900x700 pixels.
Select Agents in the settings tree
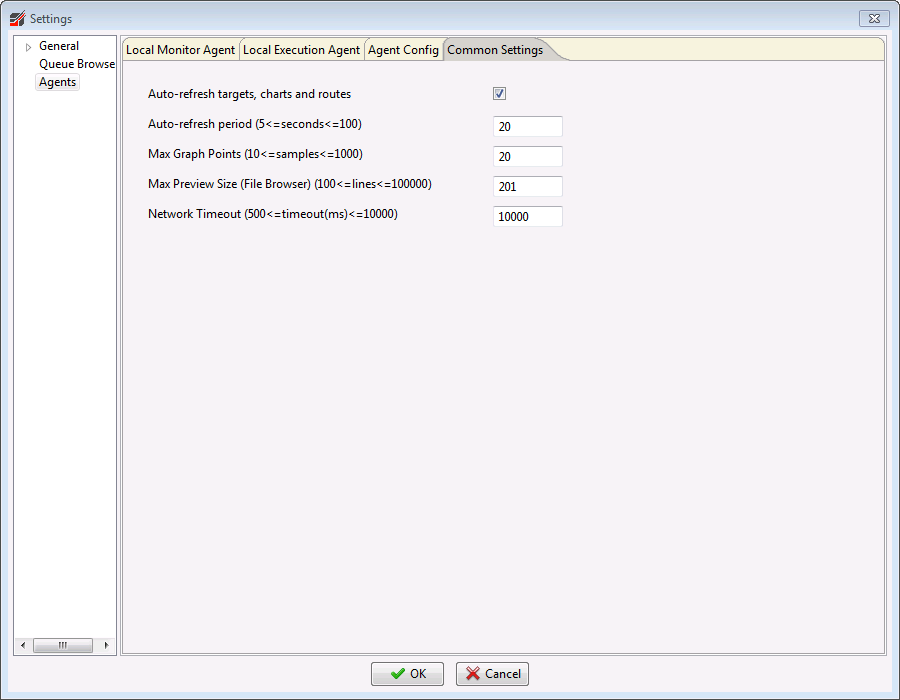pyautogui.click(x=57, y=82)
